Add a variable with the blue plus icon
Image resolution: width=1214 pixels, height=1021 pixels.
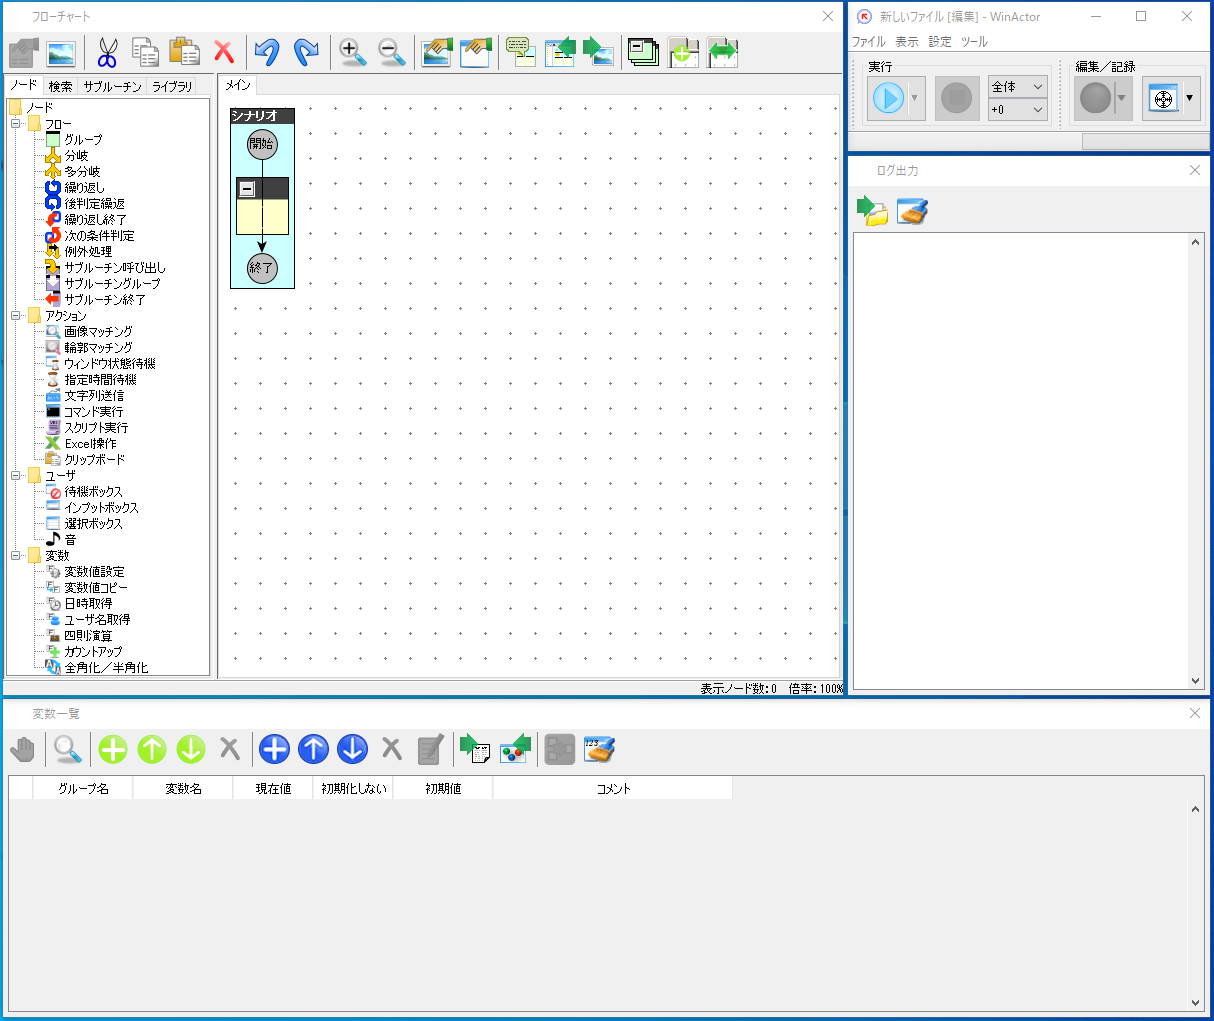(274, 749)
